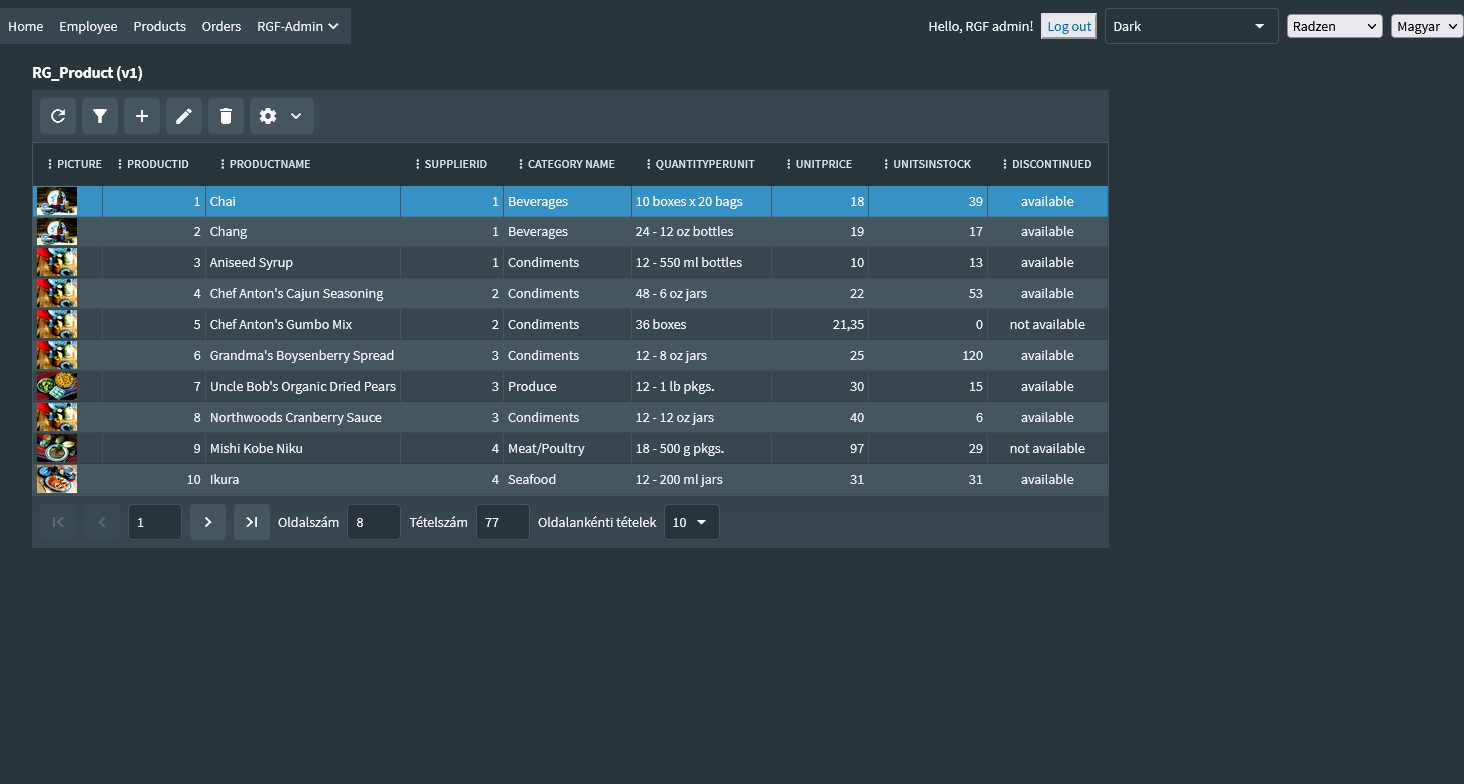The height and width of the screenshot is (784, 1464).
Task: Open items-per-page dropdown showing 10
Action: tap(691, 522)
